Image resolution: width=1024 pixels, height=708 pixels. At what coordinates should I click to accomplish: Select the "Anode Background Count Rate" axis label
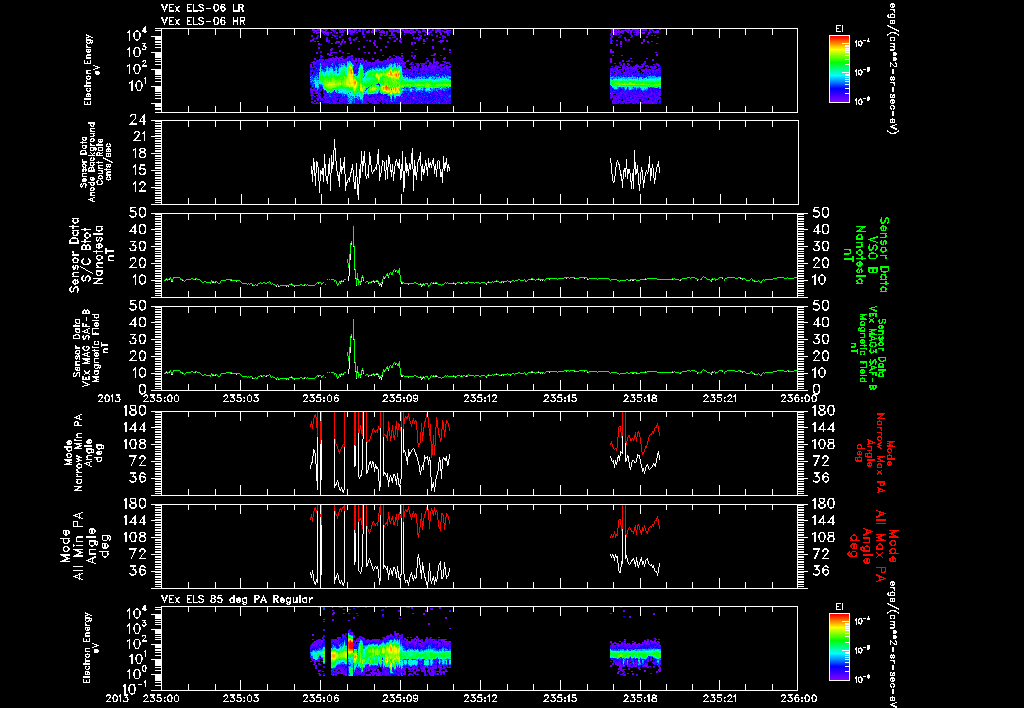click(97, 161)
